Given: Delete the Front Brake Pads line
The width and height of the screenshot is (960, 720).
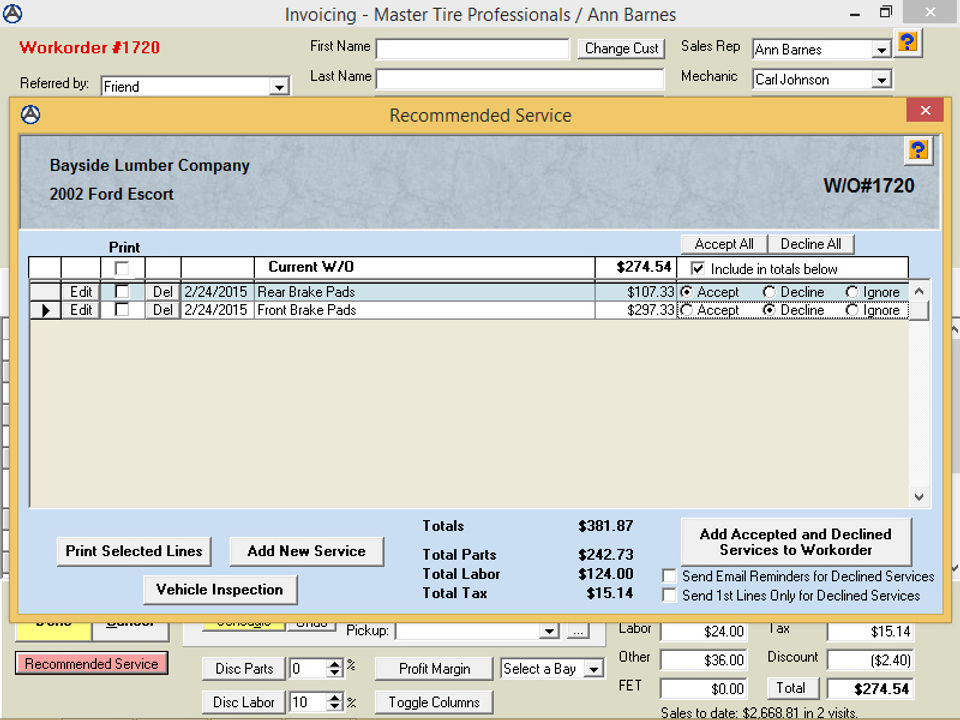Looking at the screenshot, I should (x=163, y=310).
